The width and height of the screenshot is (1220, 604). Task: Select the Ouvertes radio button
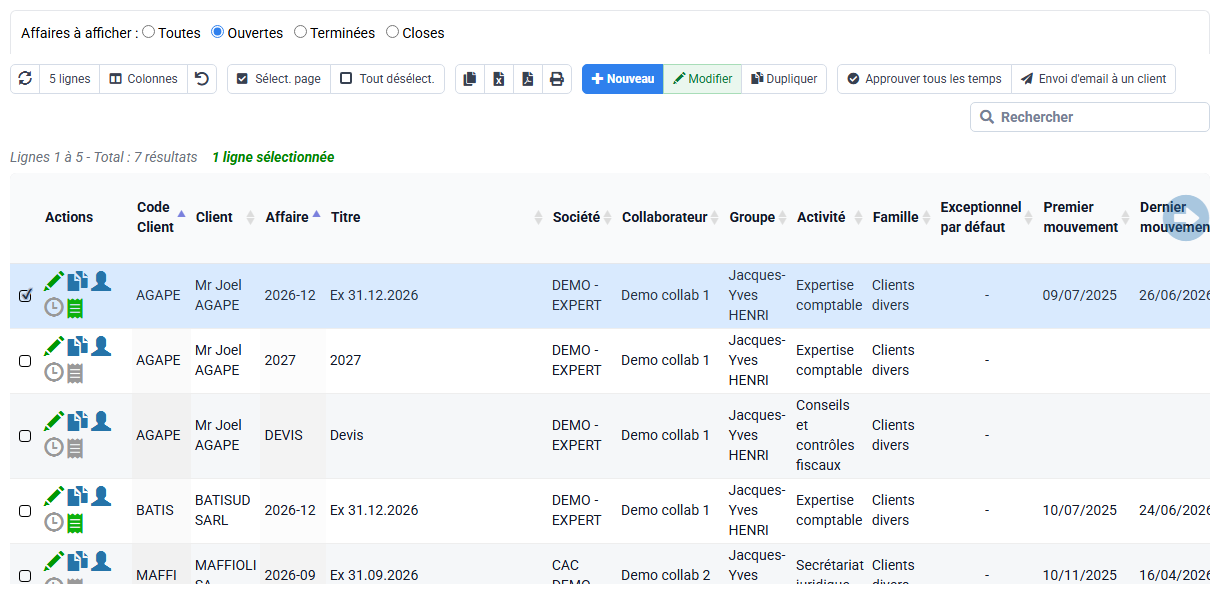click(x=217, y=32)
